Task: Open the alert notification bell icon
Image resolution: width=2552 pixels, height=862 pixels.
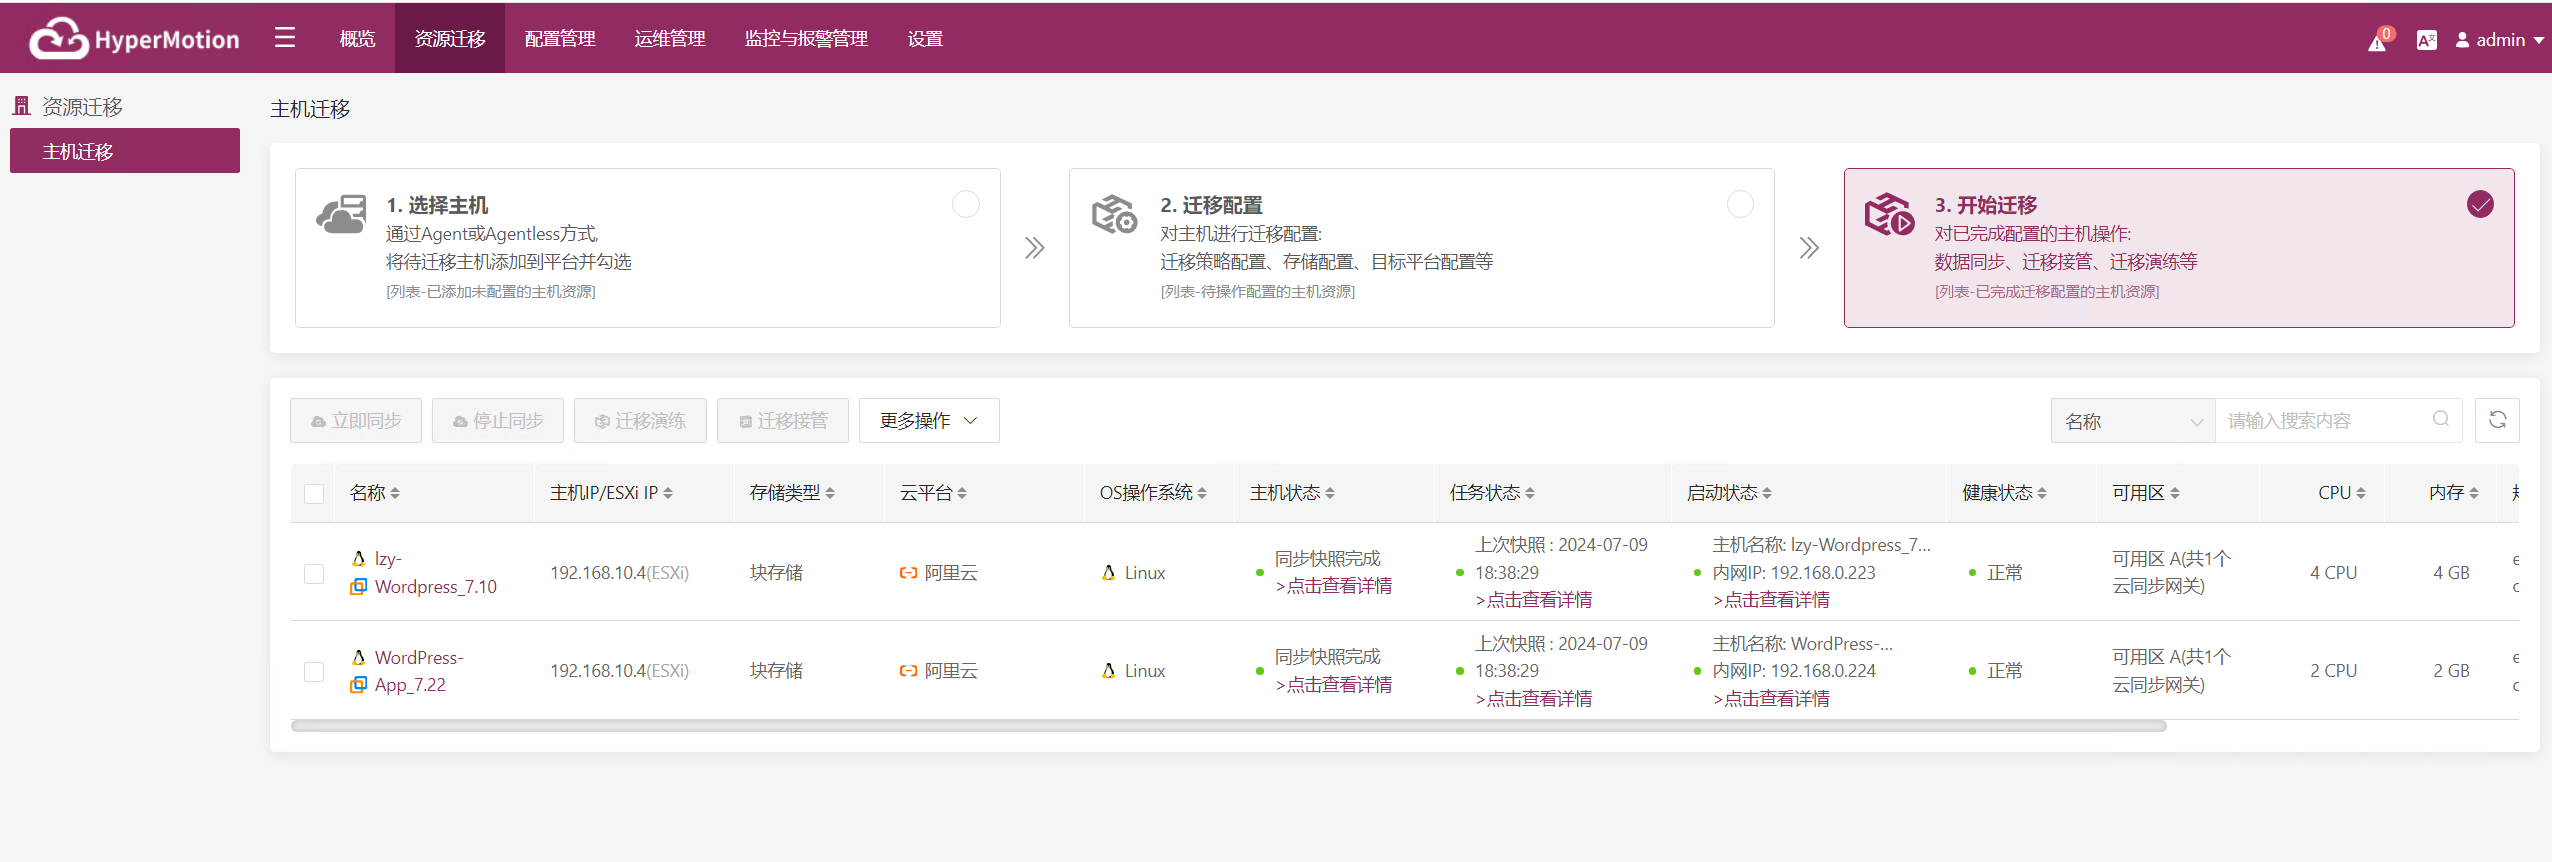Action: point(2379,40)
